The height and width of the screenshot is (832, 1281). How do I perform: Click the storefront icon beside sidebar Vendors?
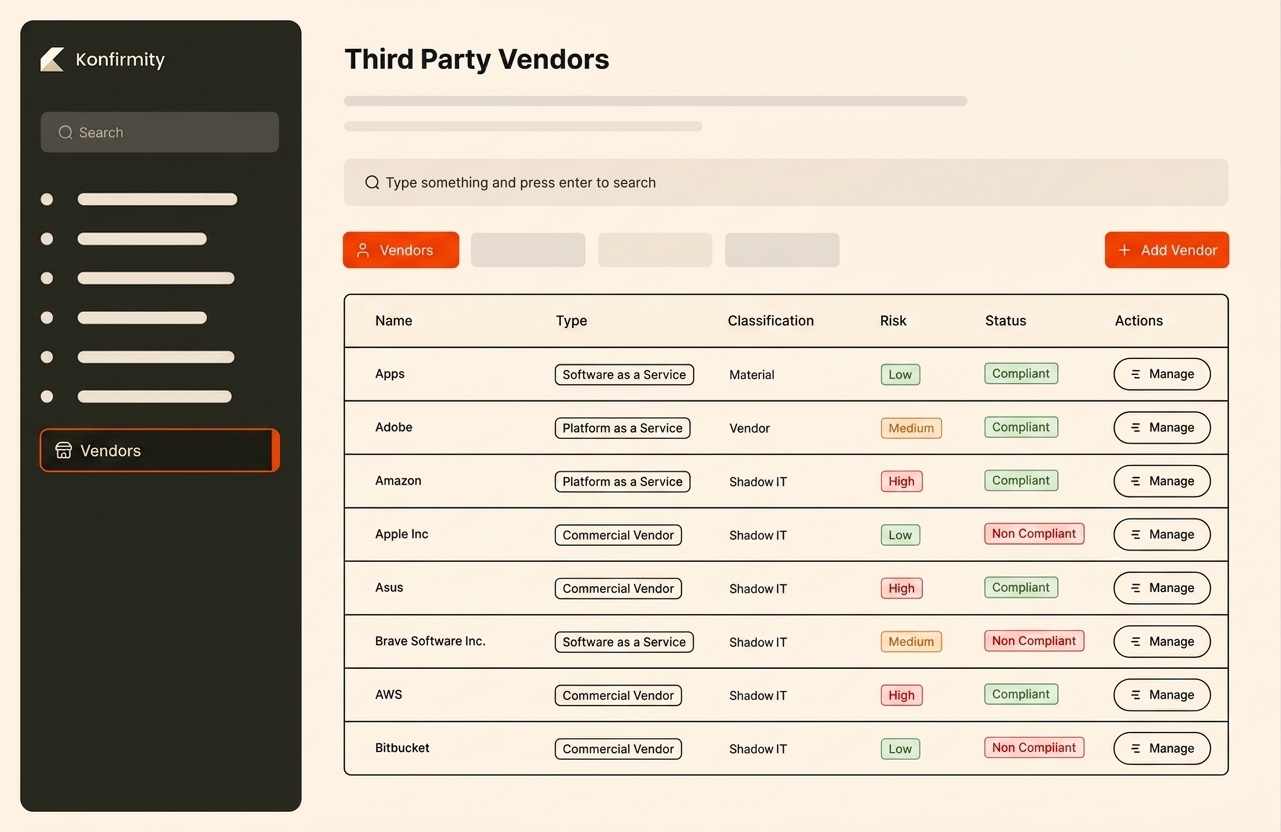(63, 450)
